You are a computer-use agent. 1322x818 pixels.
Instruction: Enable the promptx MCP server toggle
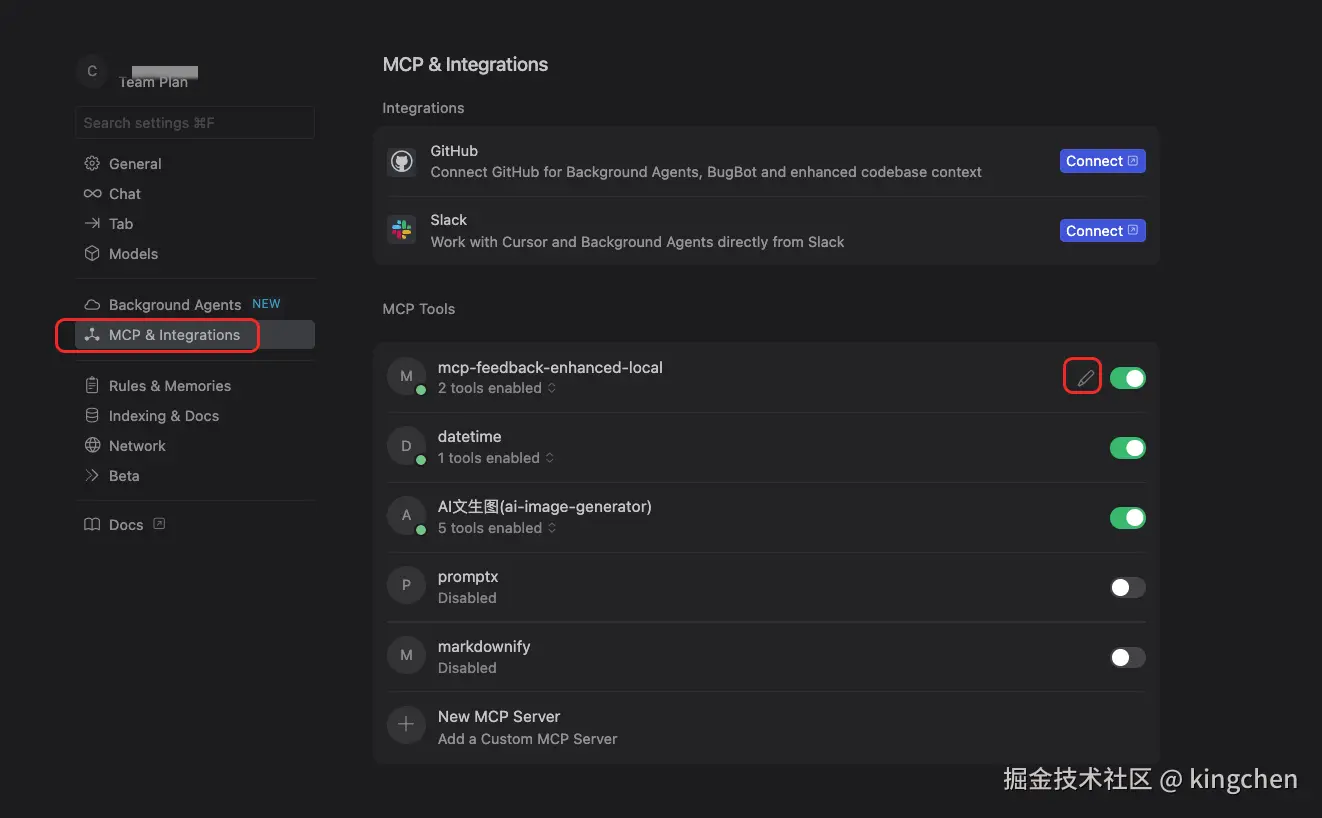pos(1128,588)
